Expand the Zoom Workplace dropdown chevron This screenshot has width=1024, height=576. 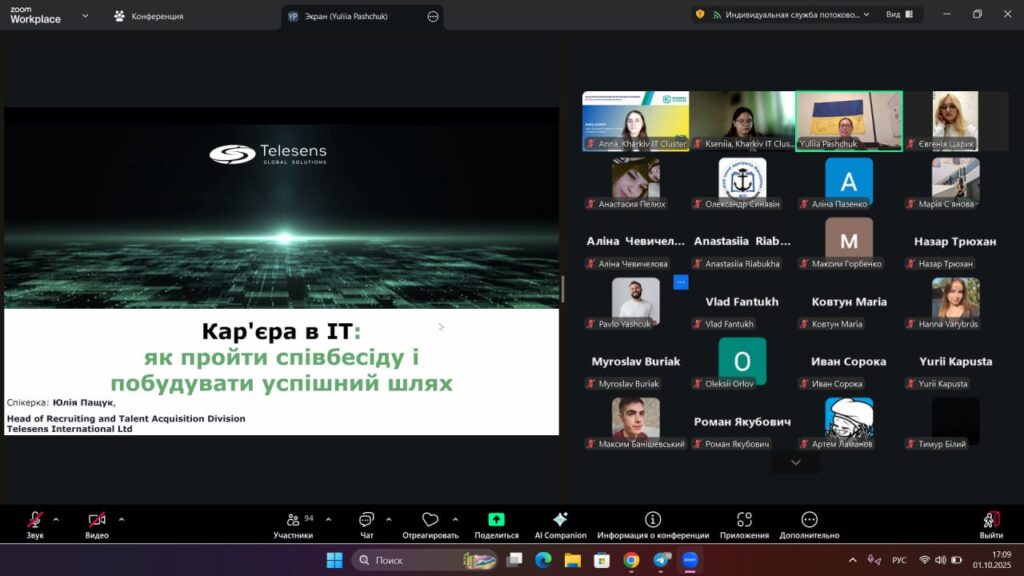(x=84, y=16)
